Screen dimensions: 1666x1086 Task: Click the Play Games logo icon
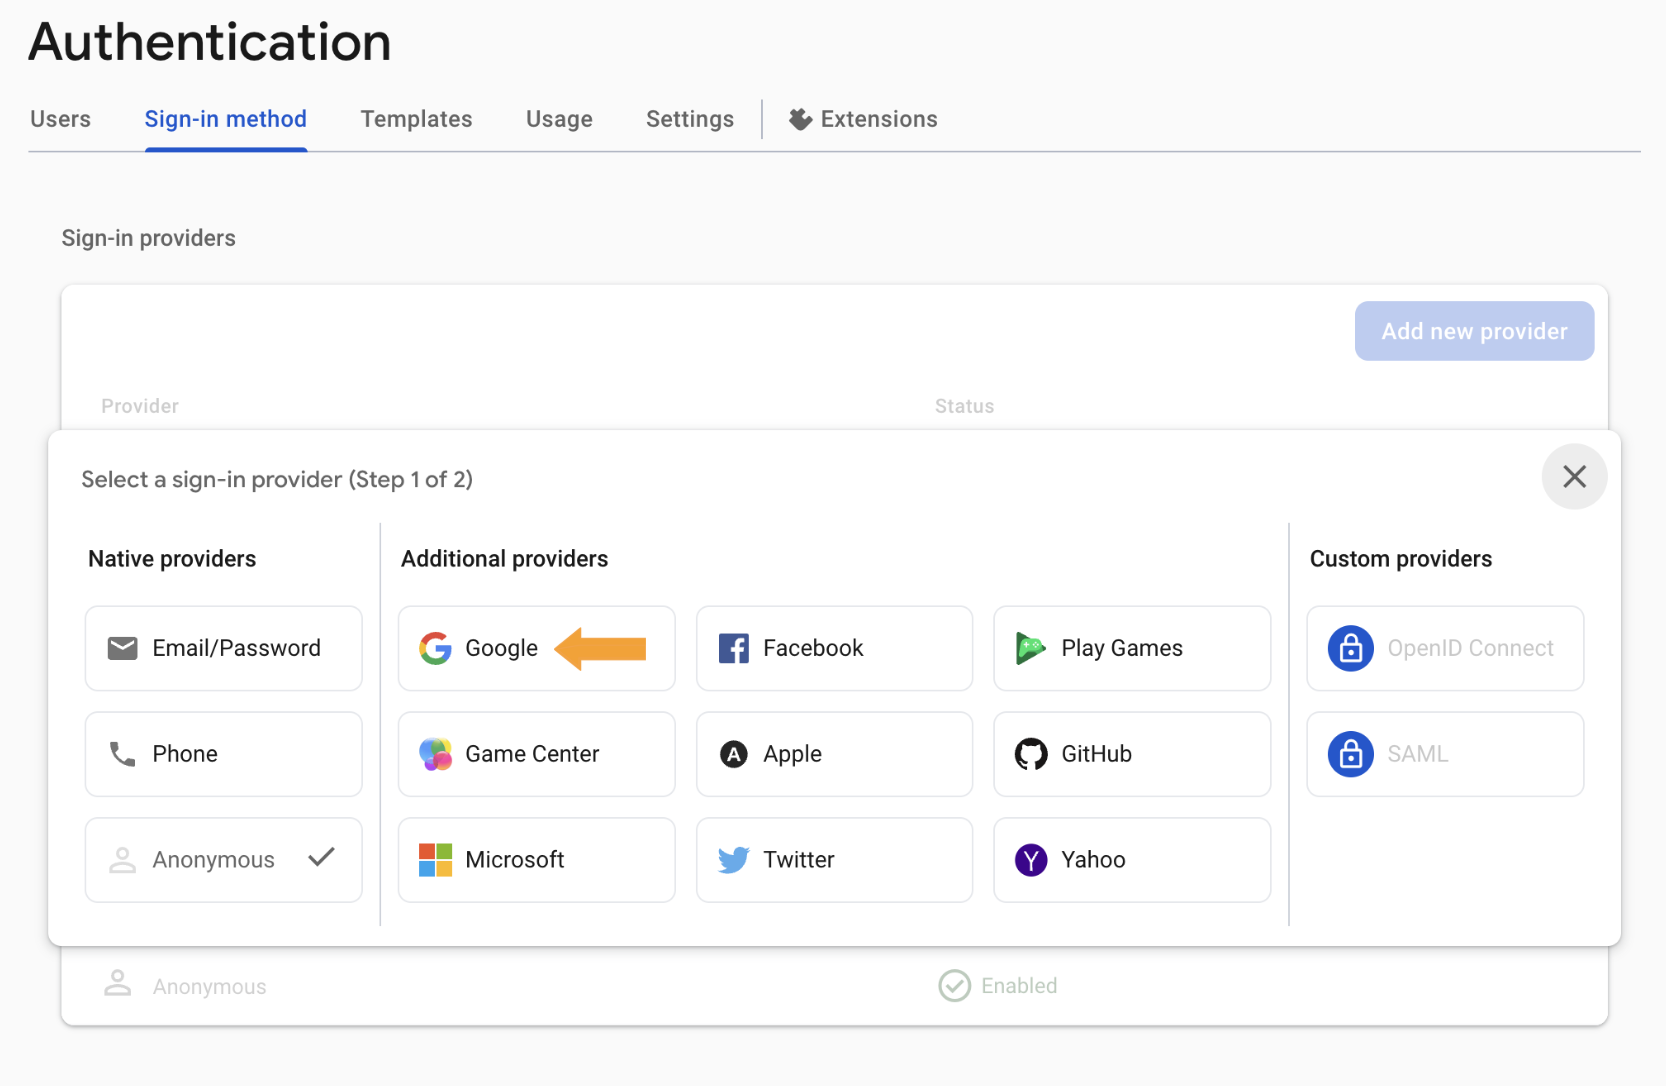click(x=1030, y=648)
